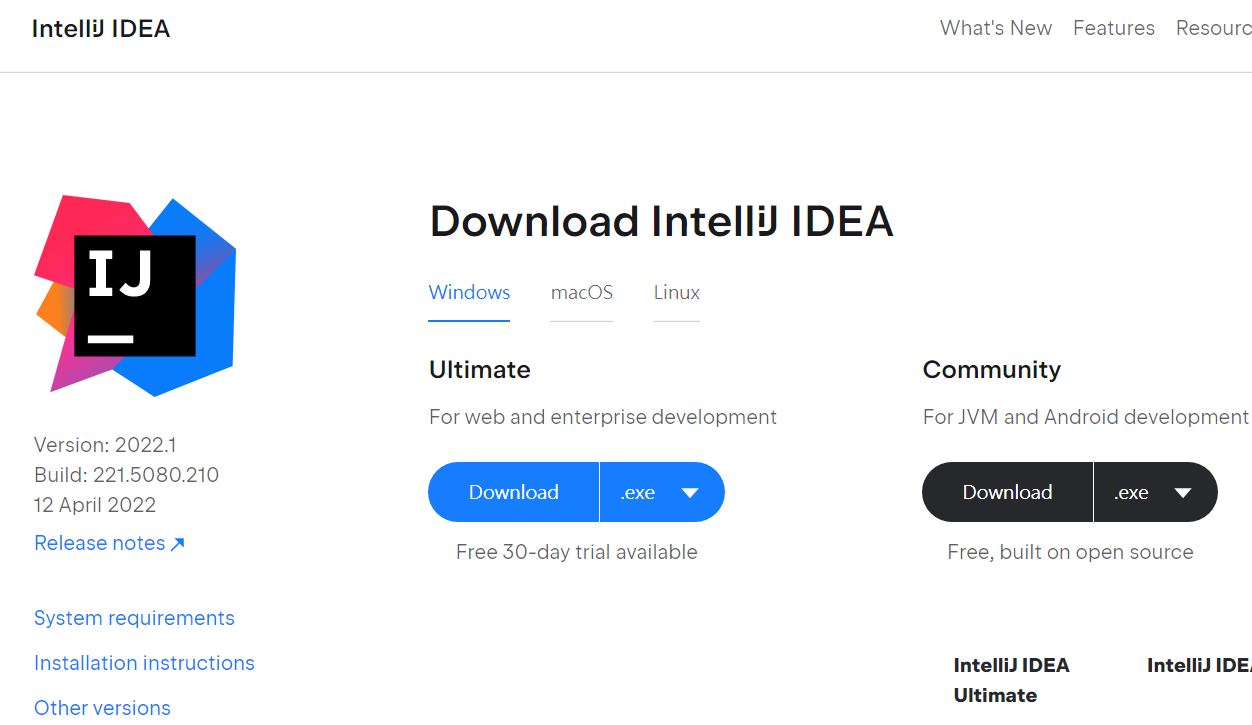1252x725 pixels.
Task: Expand Ultimate .exe installer type dropdown
Action: point(662,492)
